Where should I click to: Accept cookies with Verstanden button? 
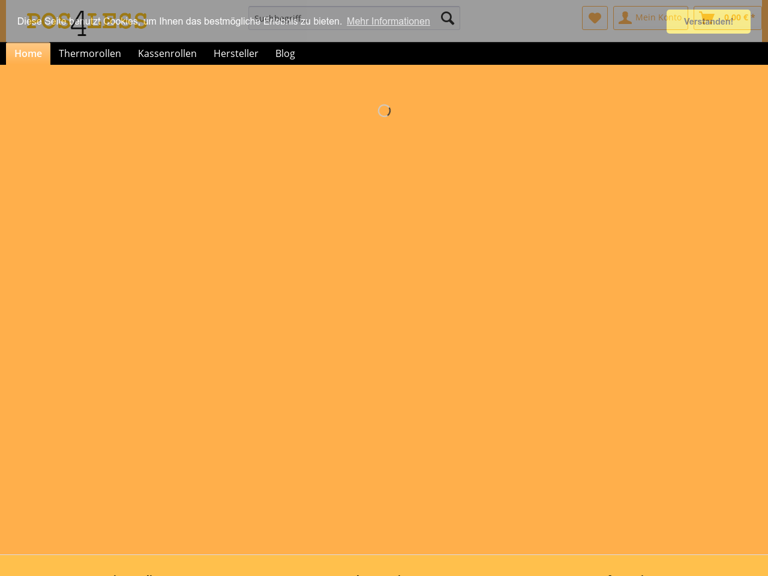(x=708, y=22)
